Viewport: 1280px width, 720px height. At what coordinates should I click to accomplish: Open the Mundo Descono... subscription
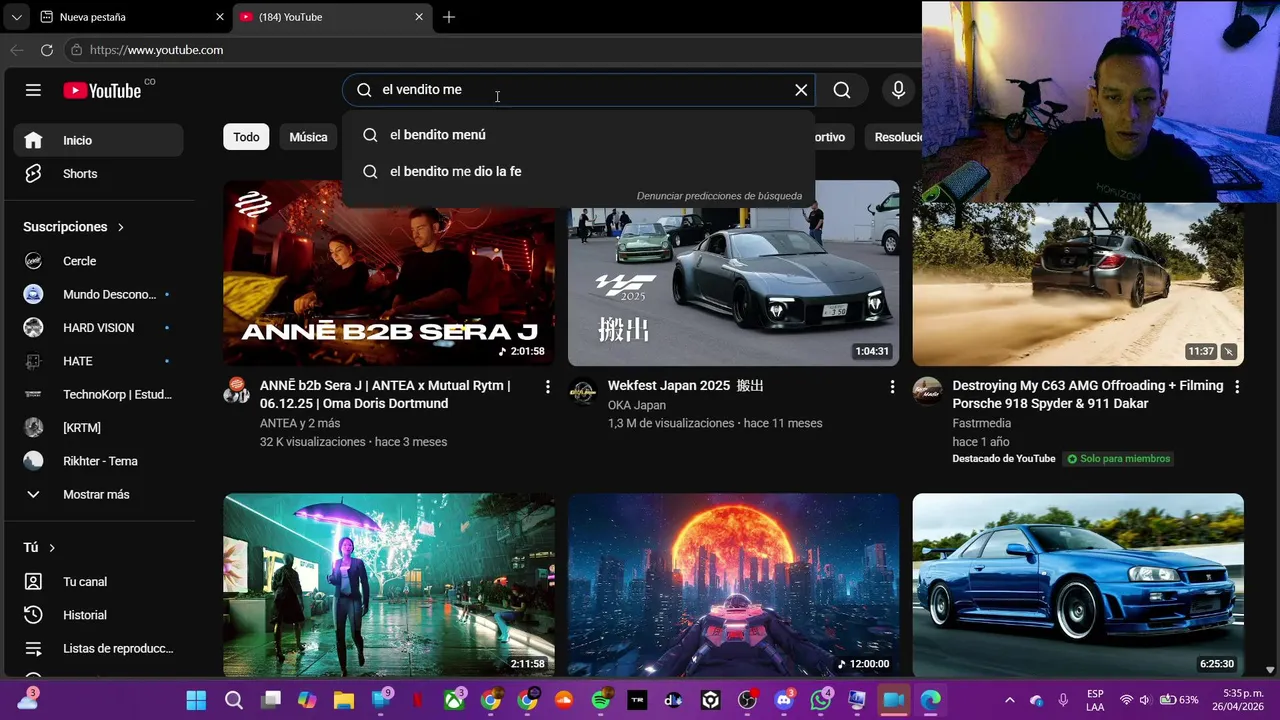point(98,294)
